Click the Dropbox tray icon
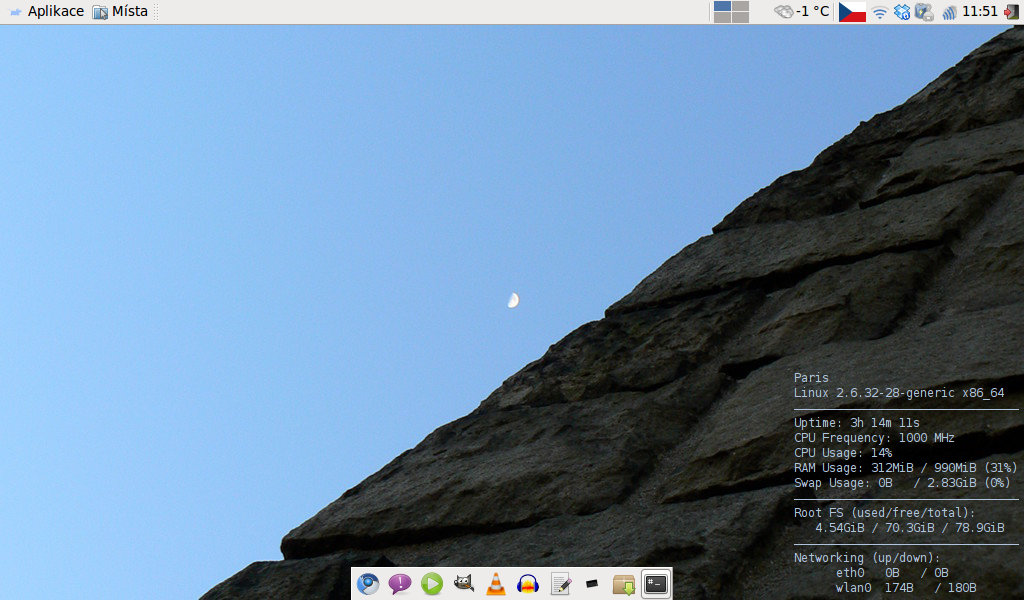 (902, 12)
